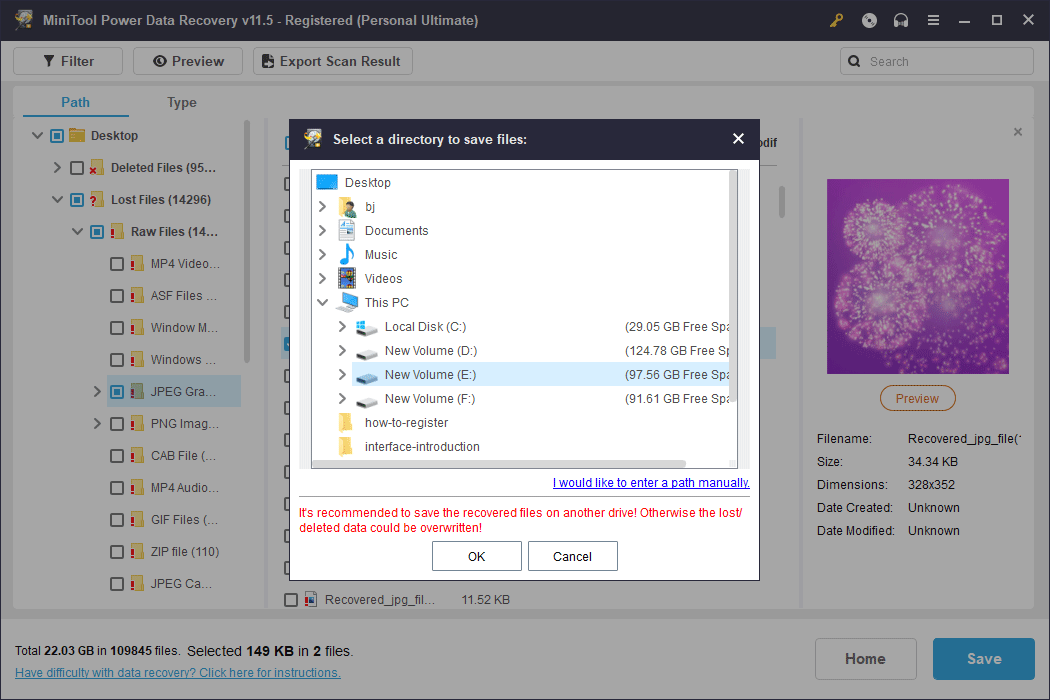The image size is (1050, 700).
Task: Toggle the MP4 Audio checkbox
Action: 117,488
